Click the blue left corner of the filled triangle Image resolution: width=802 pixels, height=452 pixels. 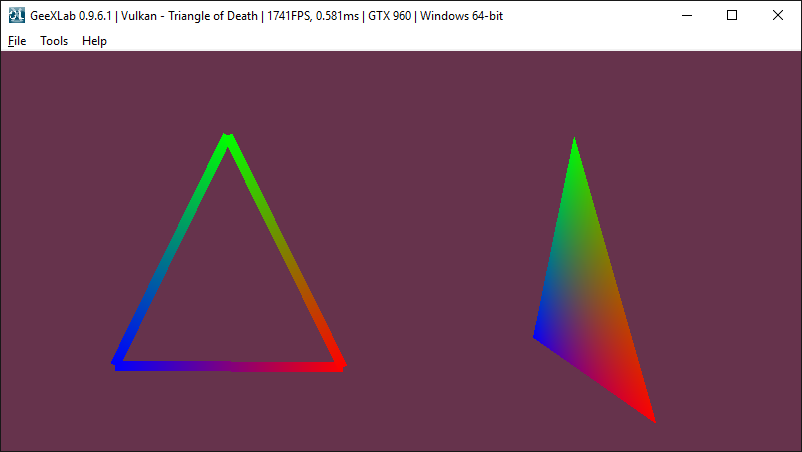[538, 334]
